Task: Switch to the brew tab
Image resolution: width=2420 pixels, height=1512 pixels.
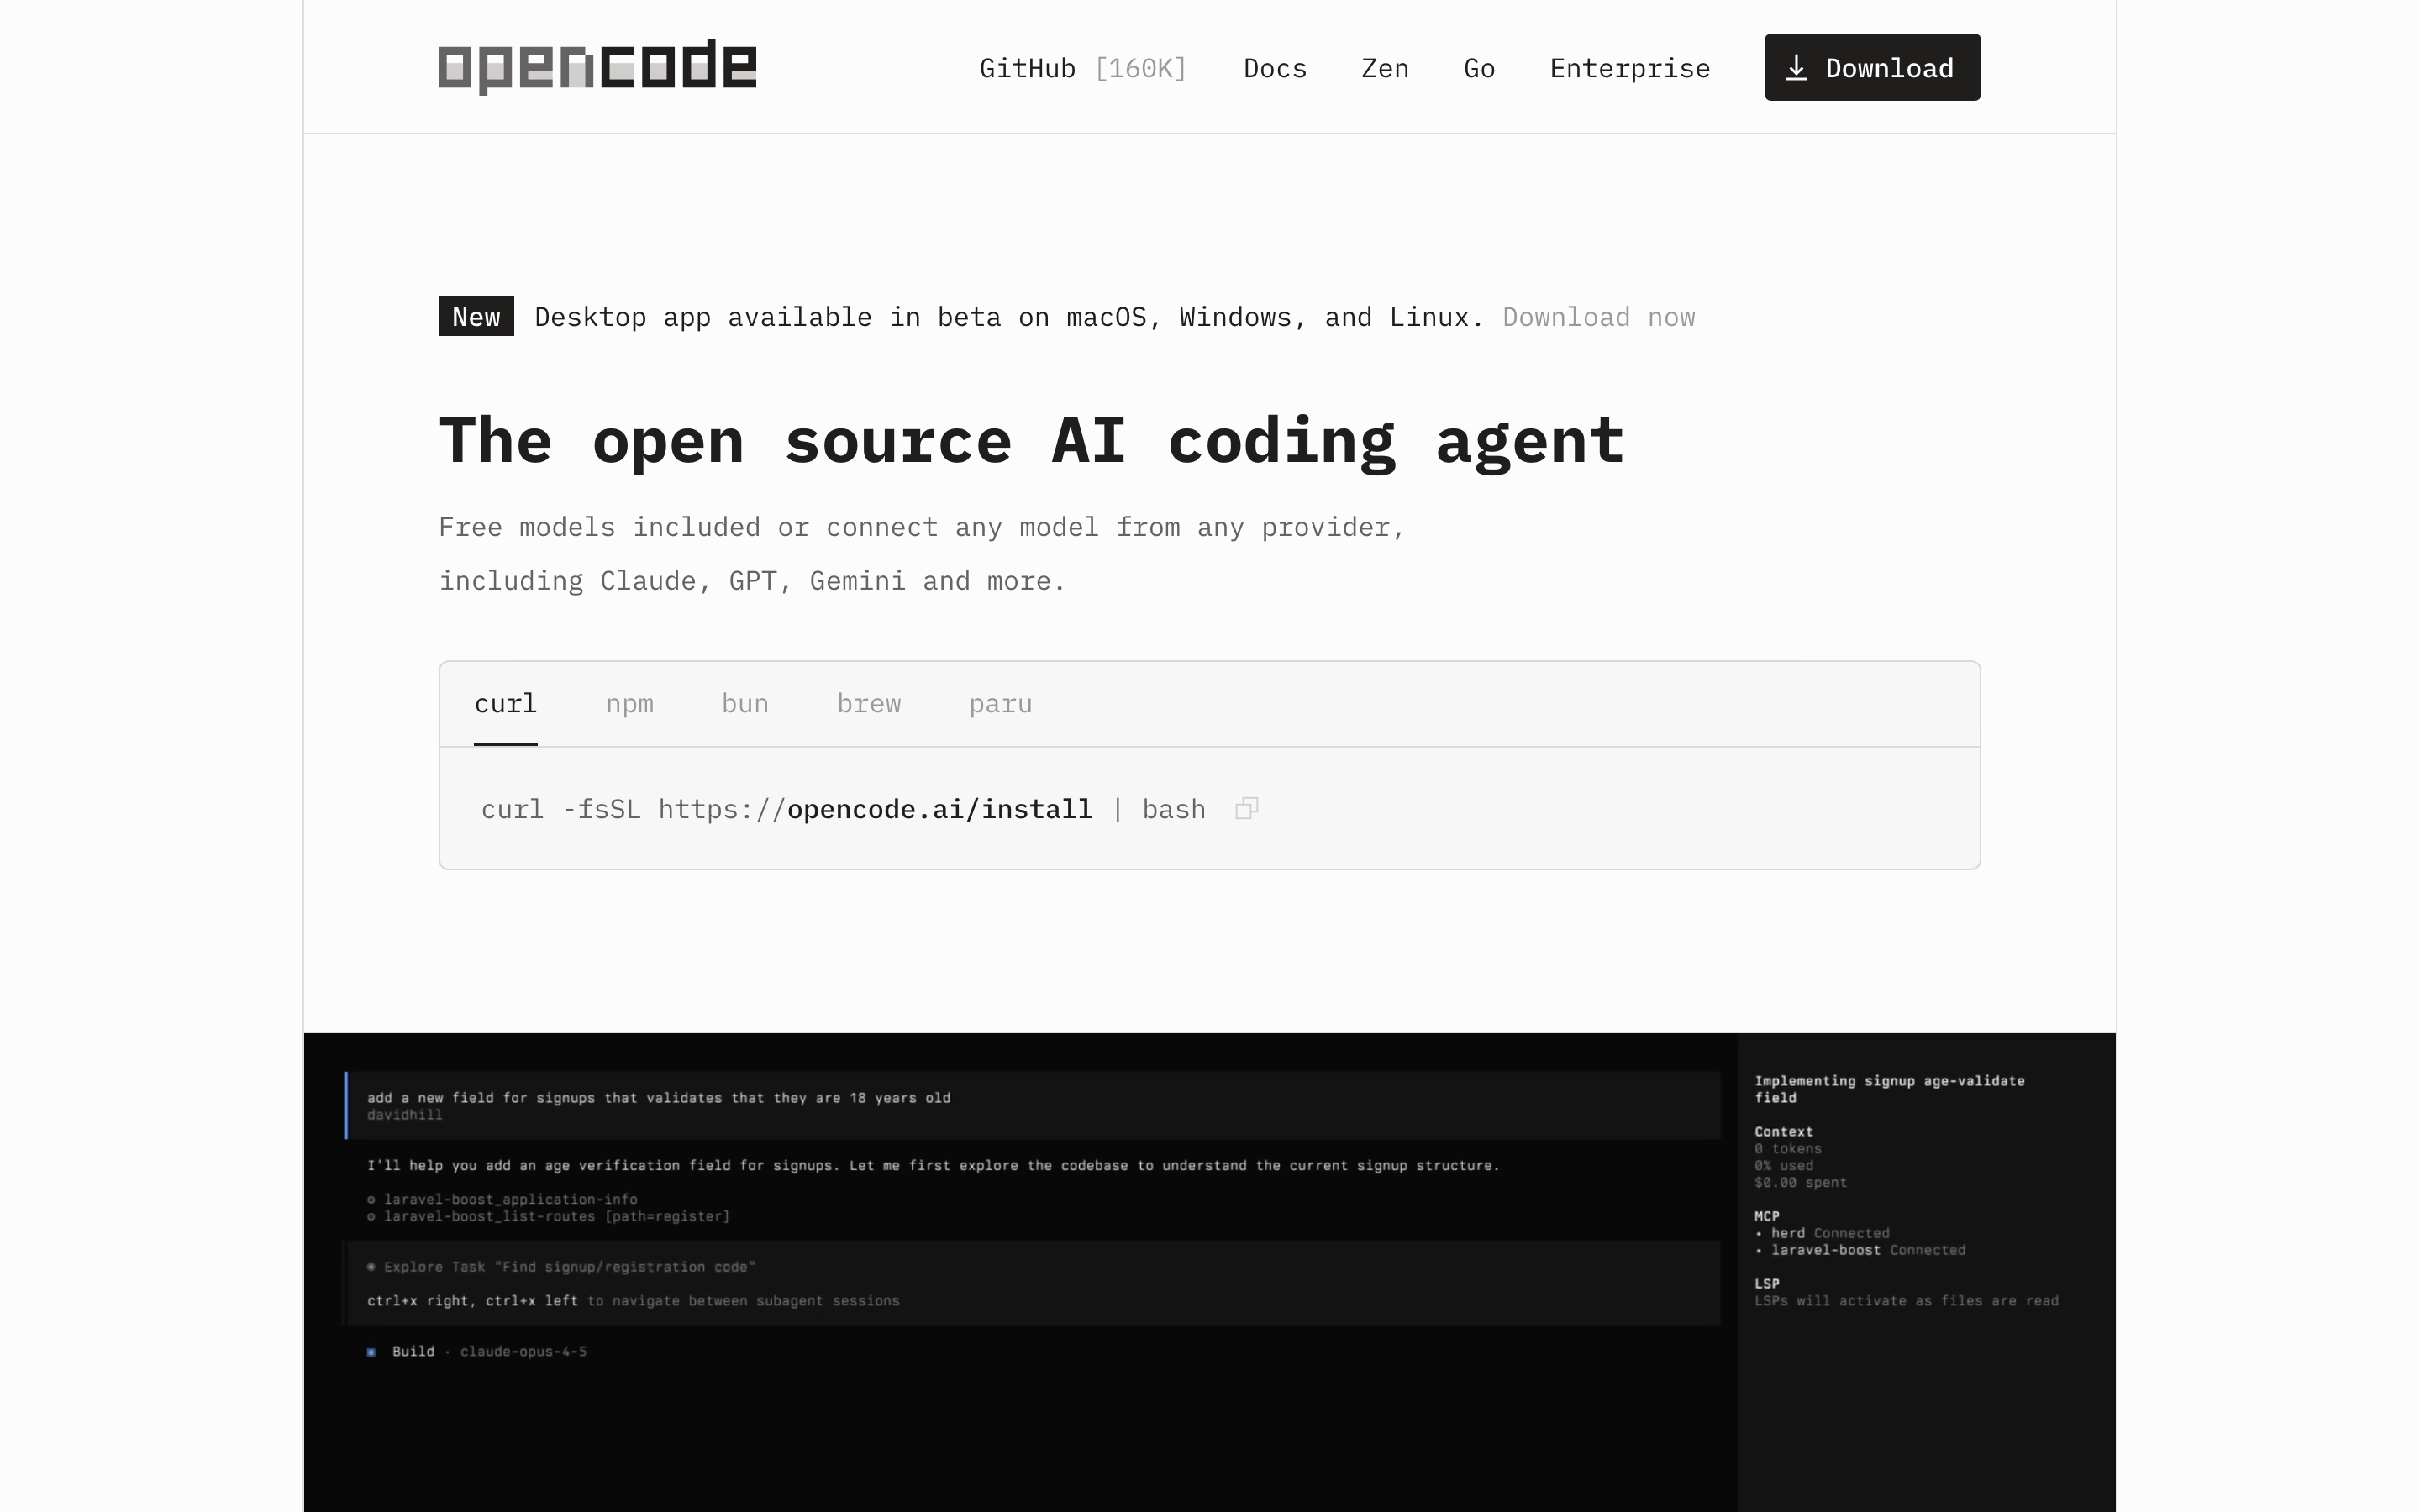Action: click(869, 704)
